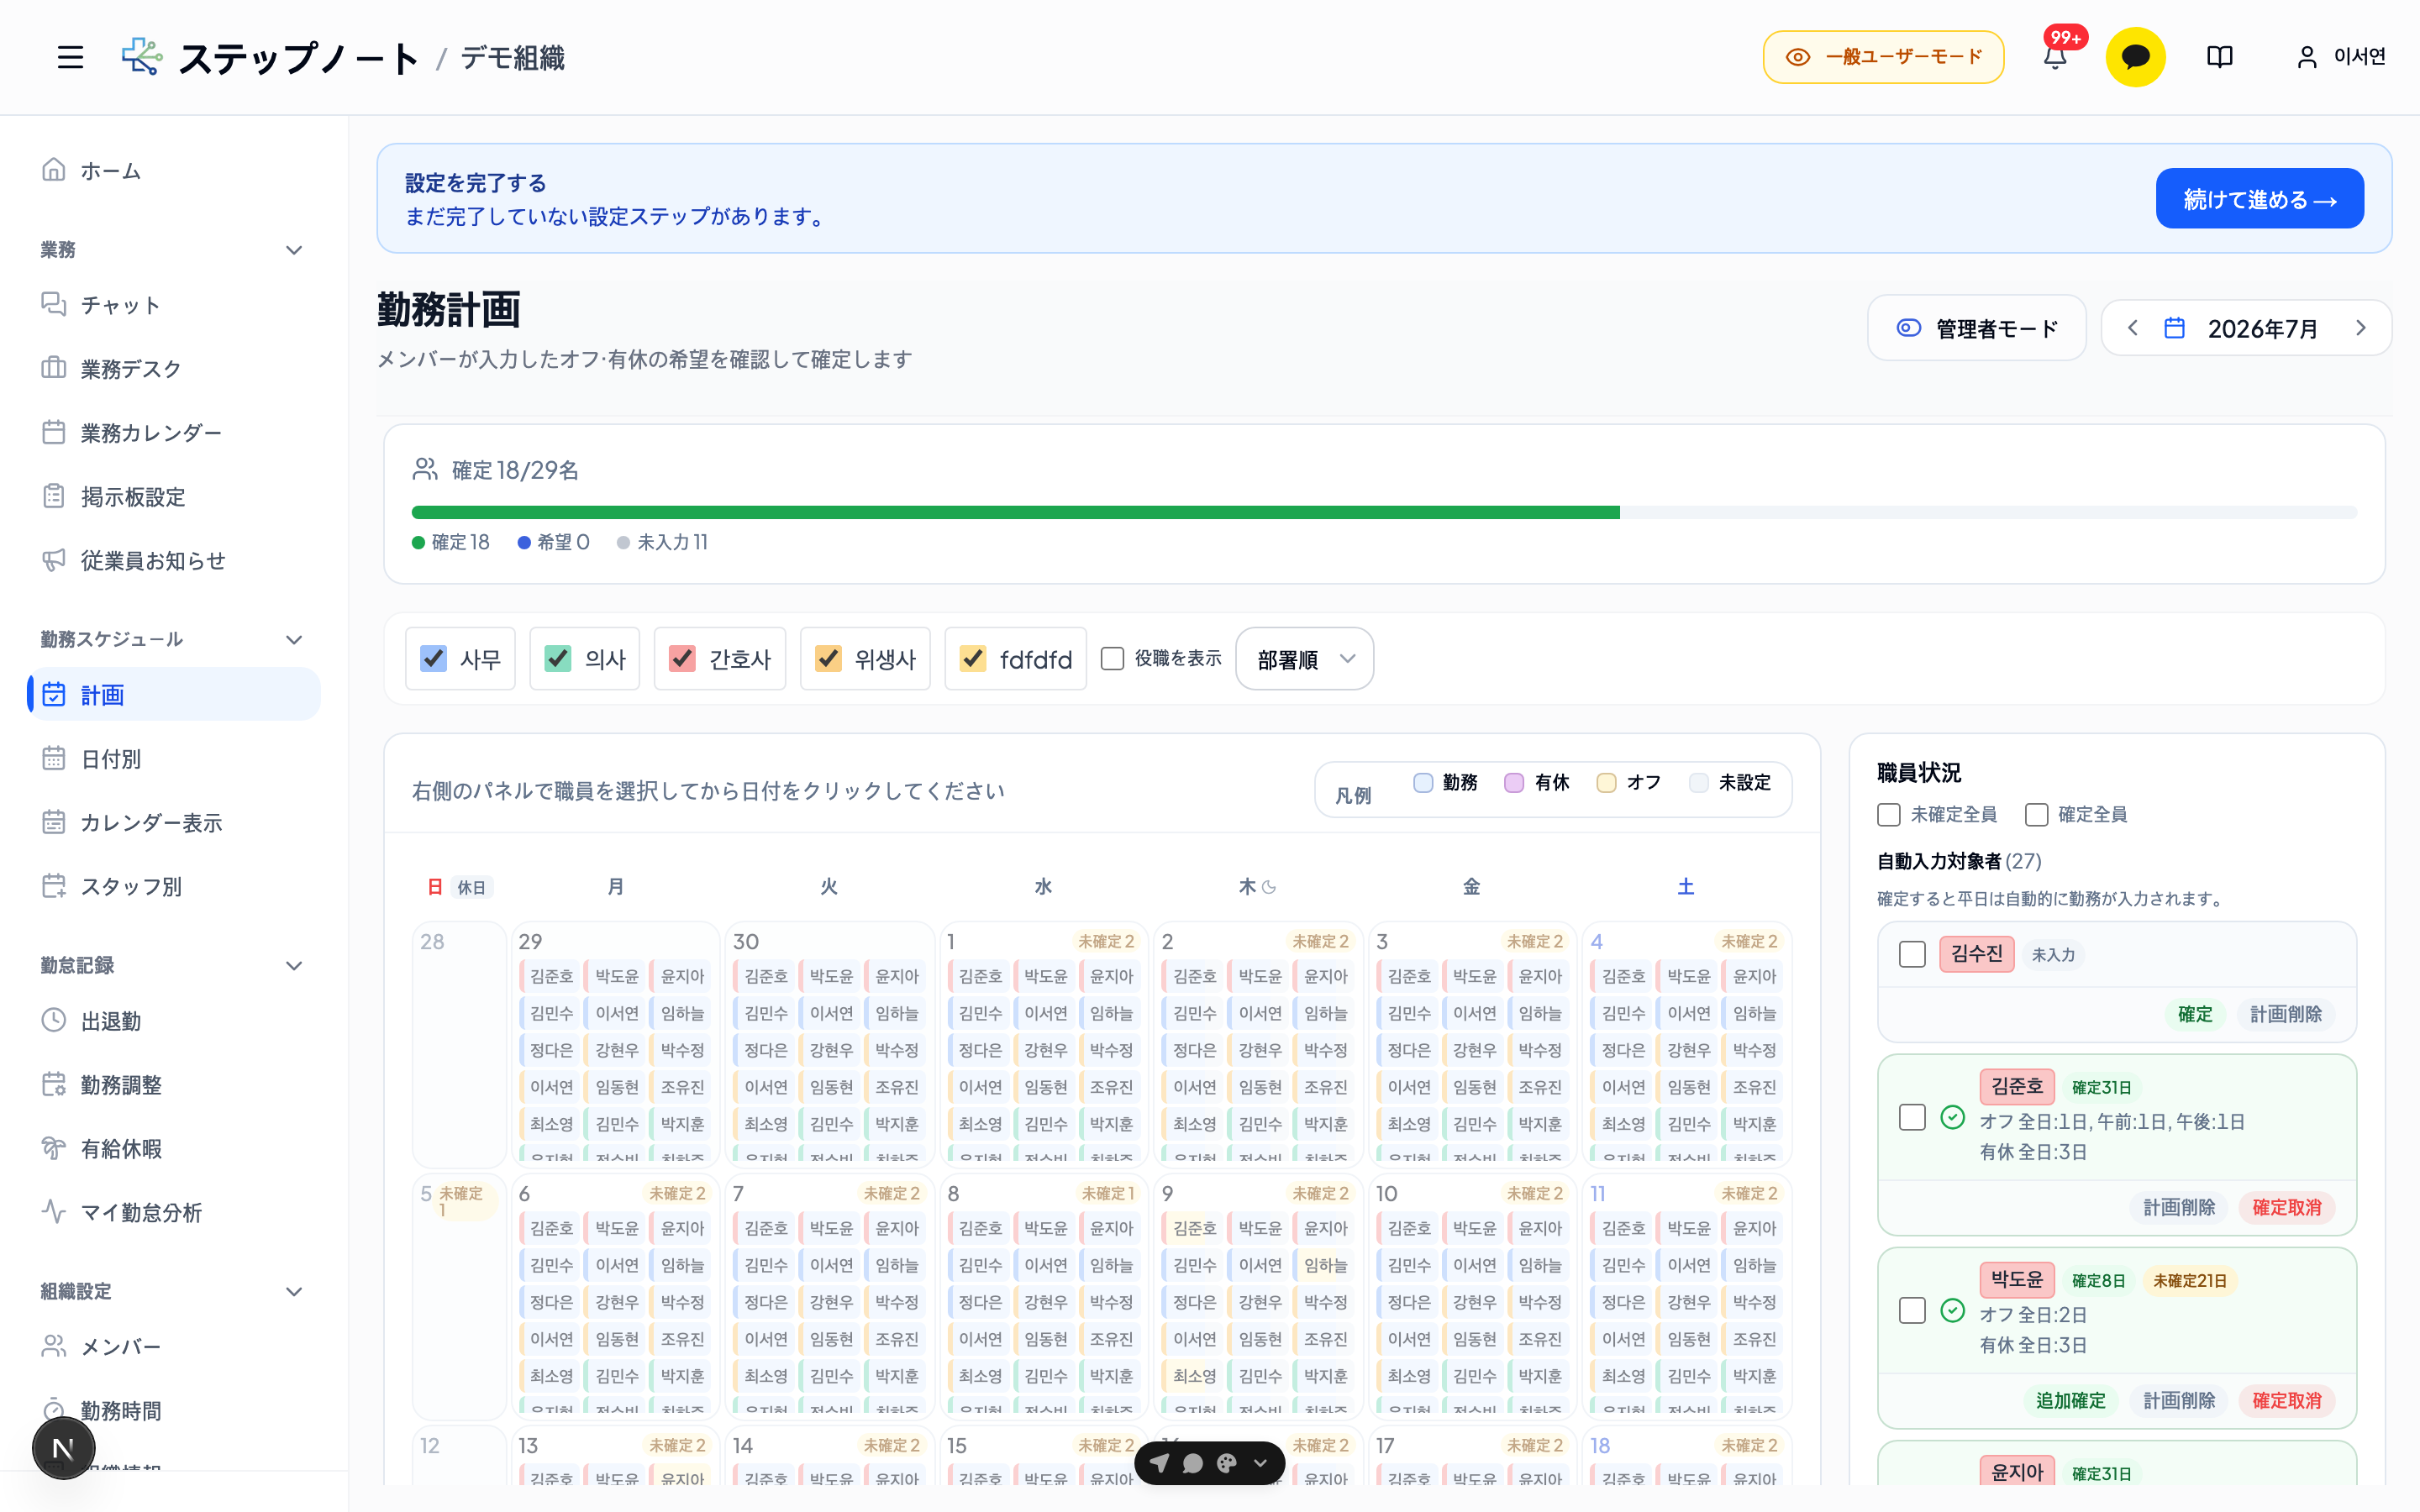Select the 김준호 staff checkbox
The height and width of the screenshot is (1512, 2420).
click(1912, 1117)
